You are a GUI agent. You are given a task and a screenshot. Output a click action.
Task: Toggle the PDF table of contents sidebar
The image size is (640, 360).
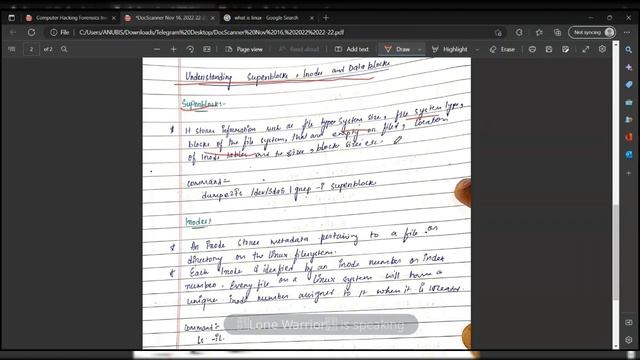(x=12, y=49)
